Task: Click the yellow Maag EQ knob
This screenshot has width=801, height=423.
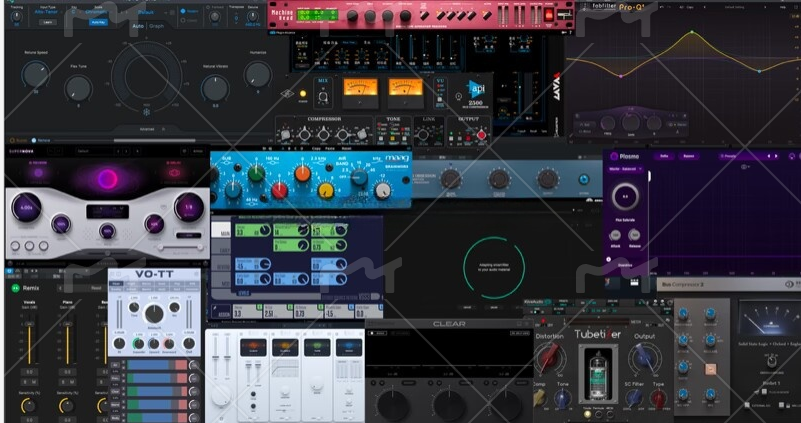Action: tap(326, 191)
